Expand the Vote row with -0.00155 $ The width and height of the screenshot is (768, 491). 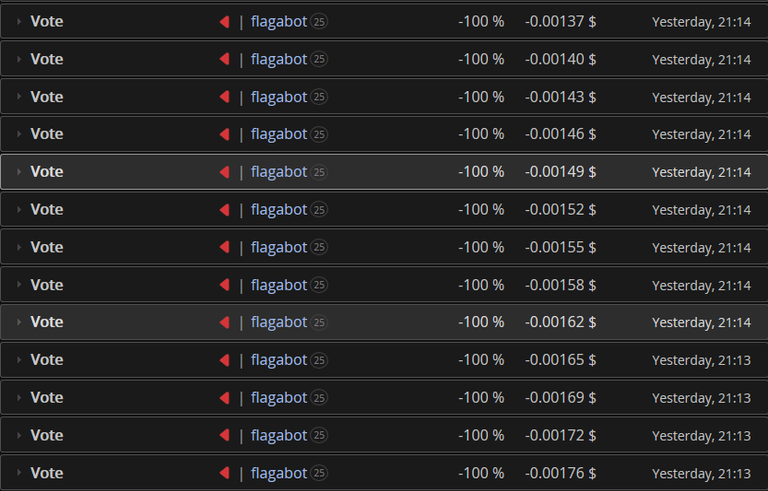(x=19, y=247)
